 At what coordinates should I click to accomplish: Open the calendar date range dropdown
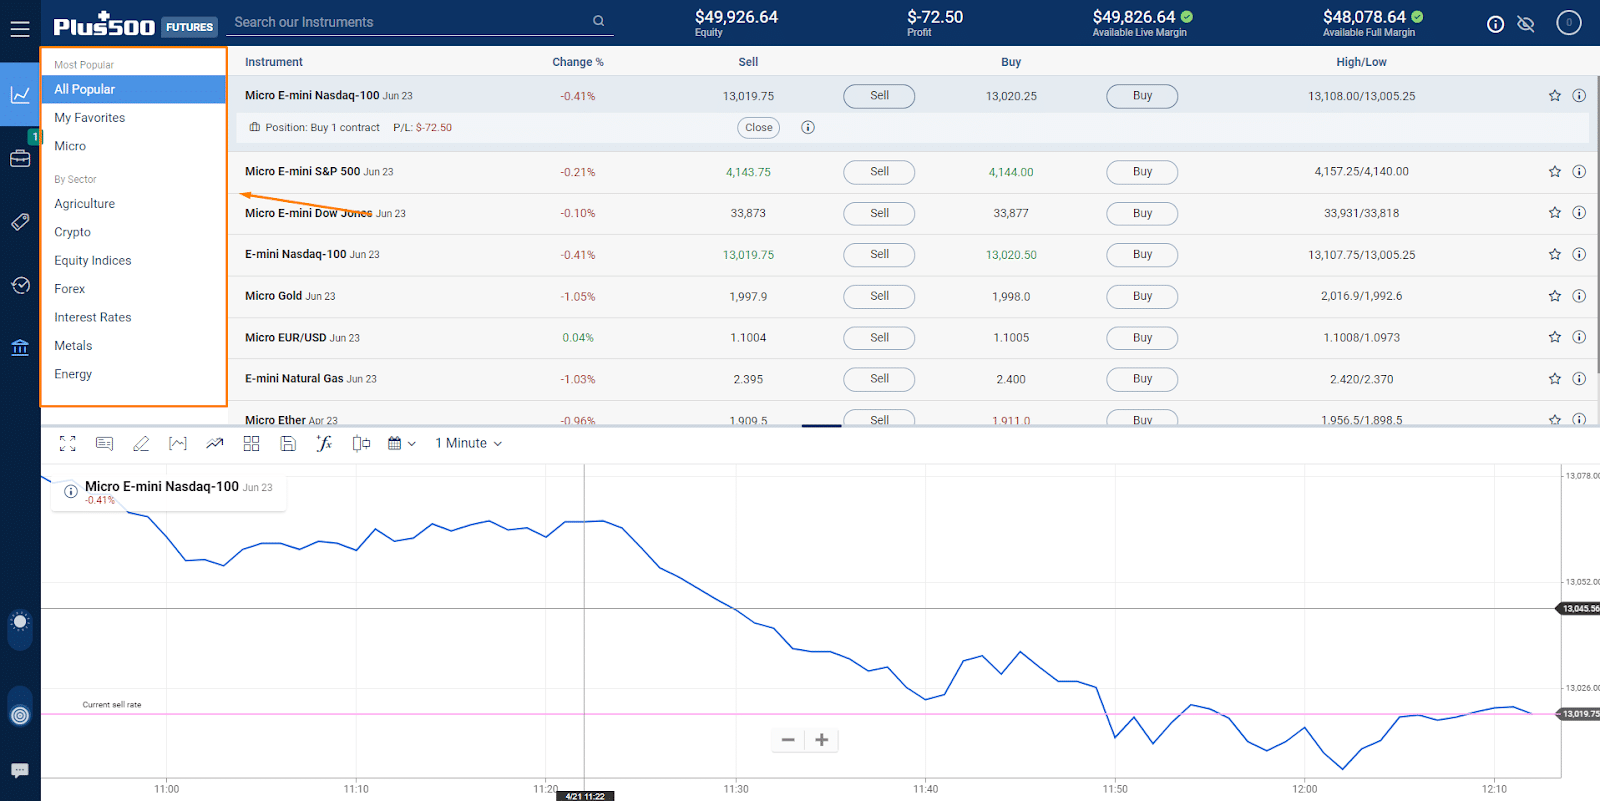click(401, 444)
